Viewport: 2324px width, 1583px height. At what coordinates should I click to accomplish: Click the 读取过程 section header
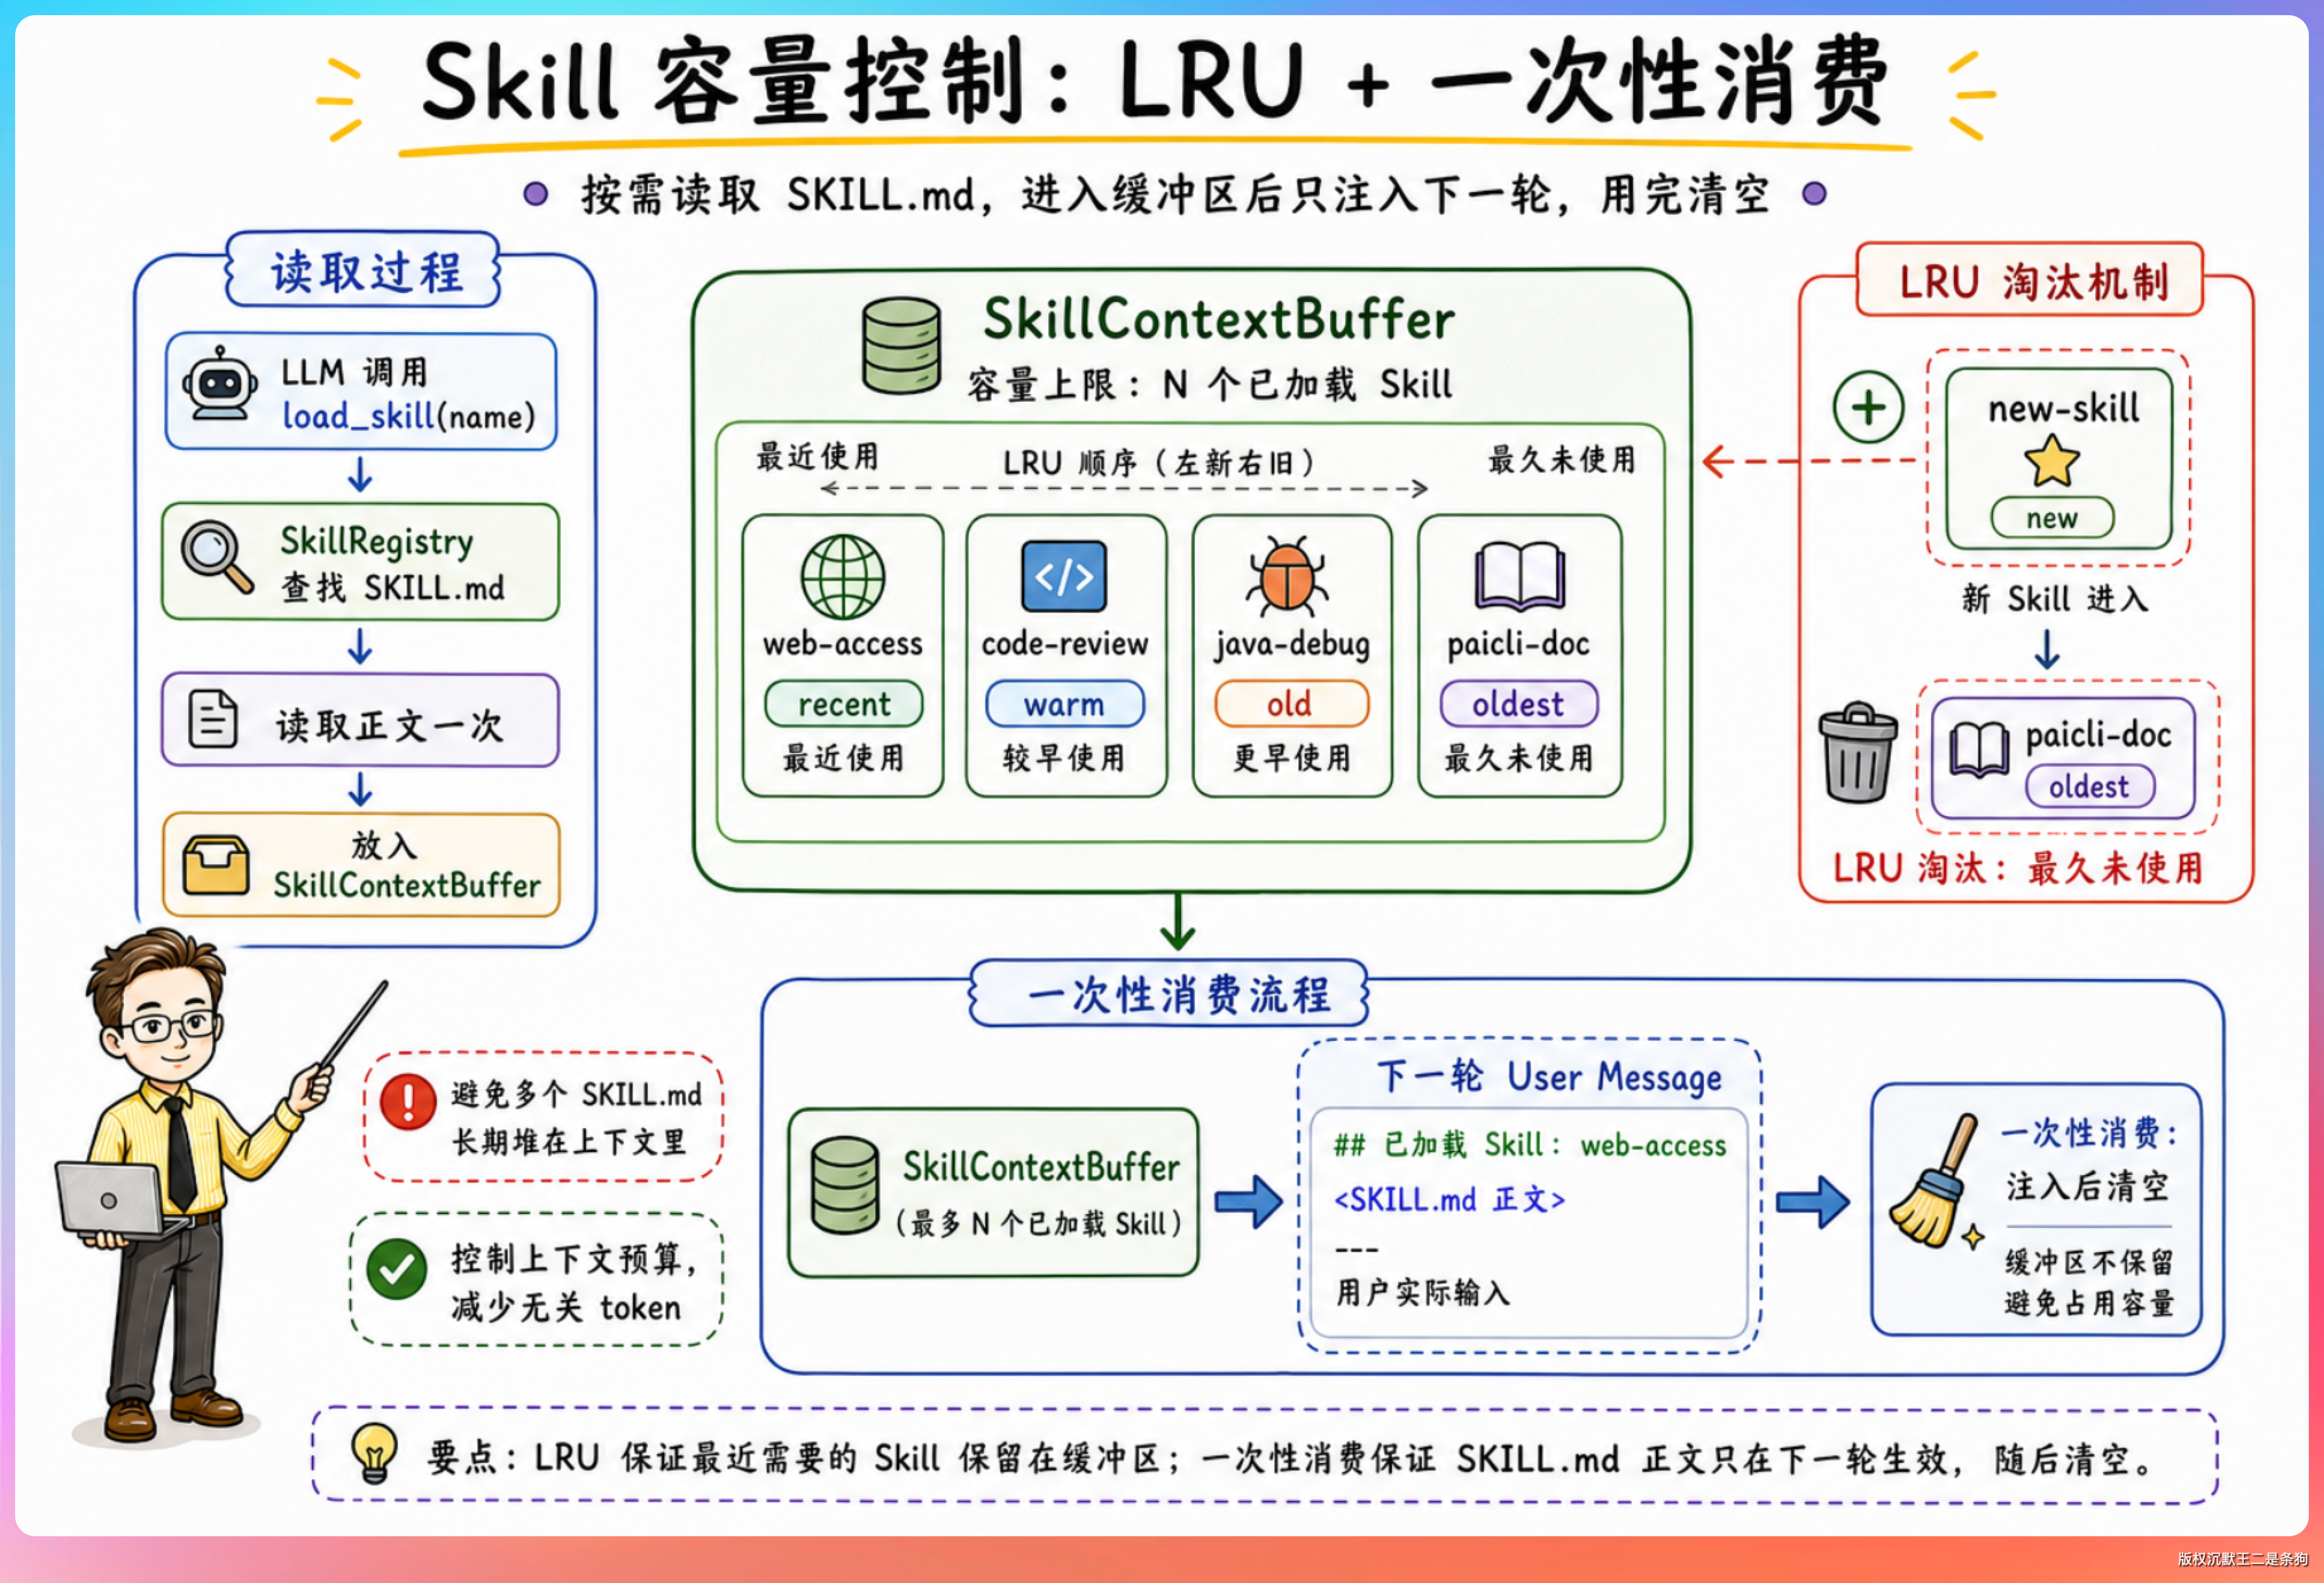(363, 271)
